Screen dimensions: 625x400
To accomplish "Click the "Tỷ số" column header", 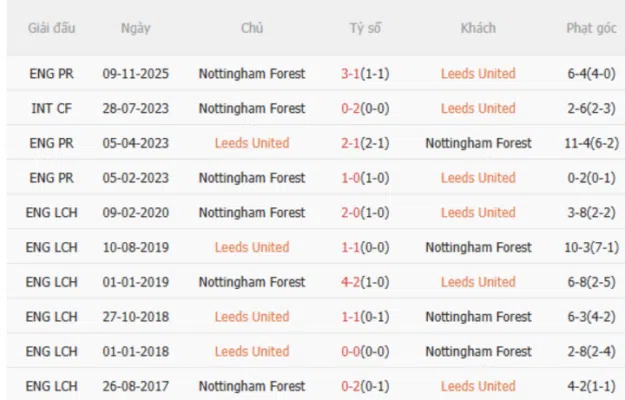I will 365,28.
